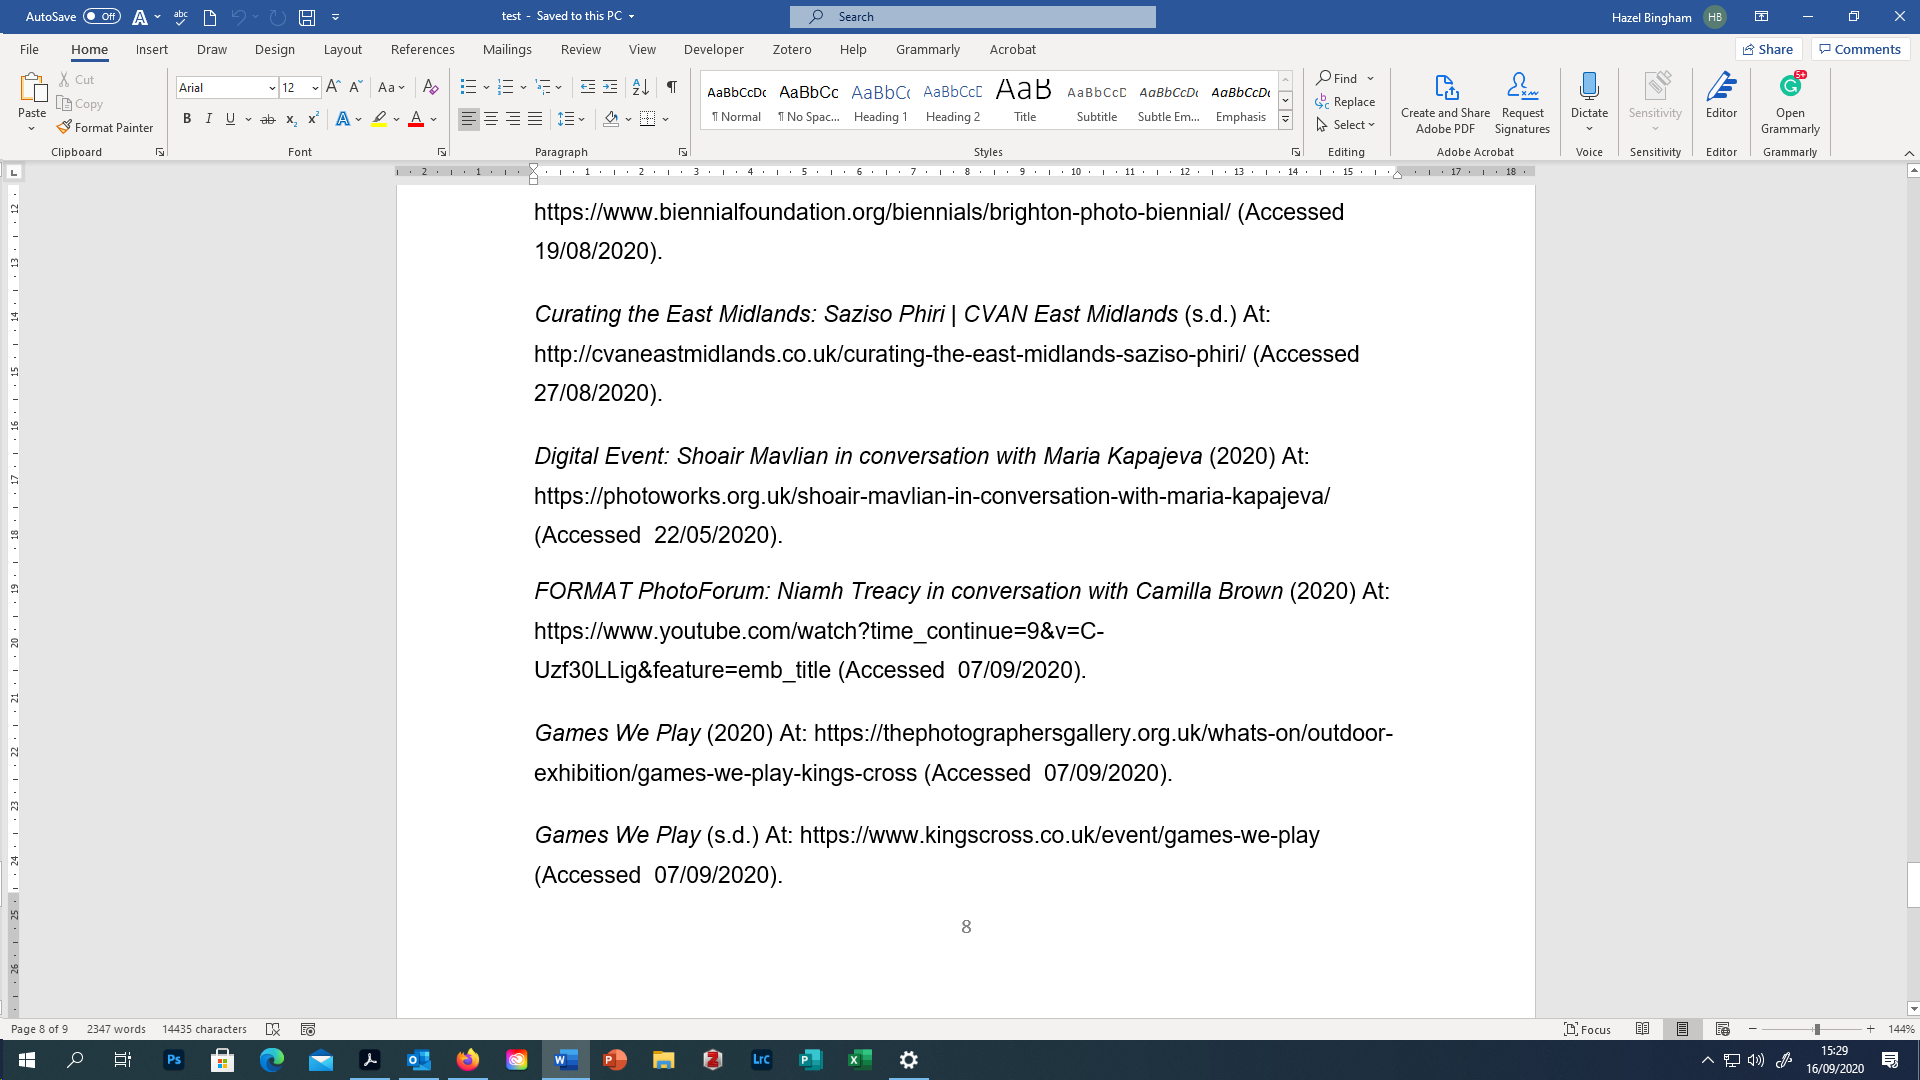This screenshot has height=1080, width=1920.
Task: Select the Format Painter tool
Action: coord(105,127)
